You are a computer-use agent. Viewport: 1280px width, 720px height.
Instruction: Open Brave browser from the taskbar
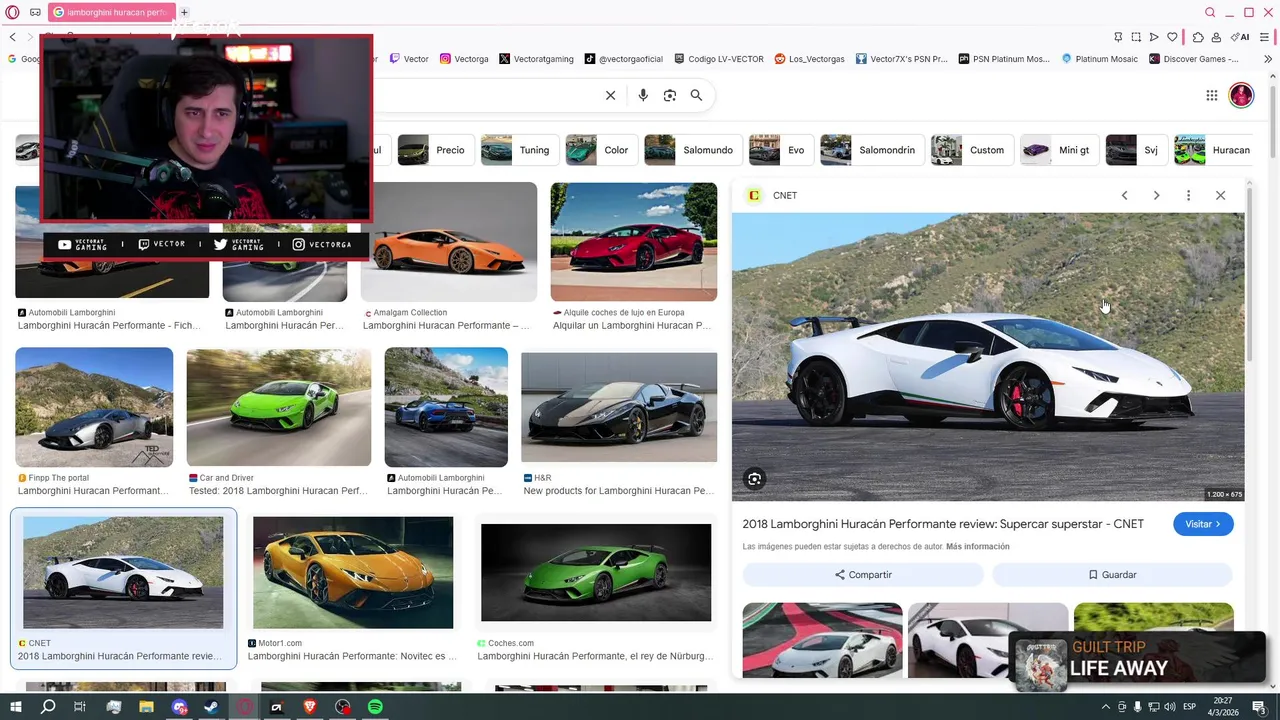pyautogui.click(x=310, y=707)
